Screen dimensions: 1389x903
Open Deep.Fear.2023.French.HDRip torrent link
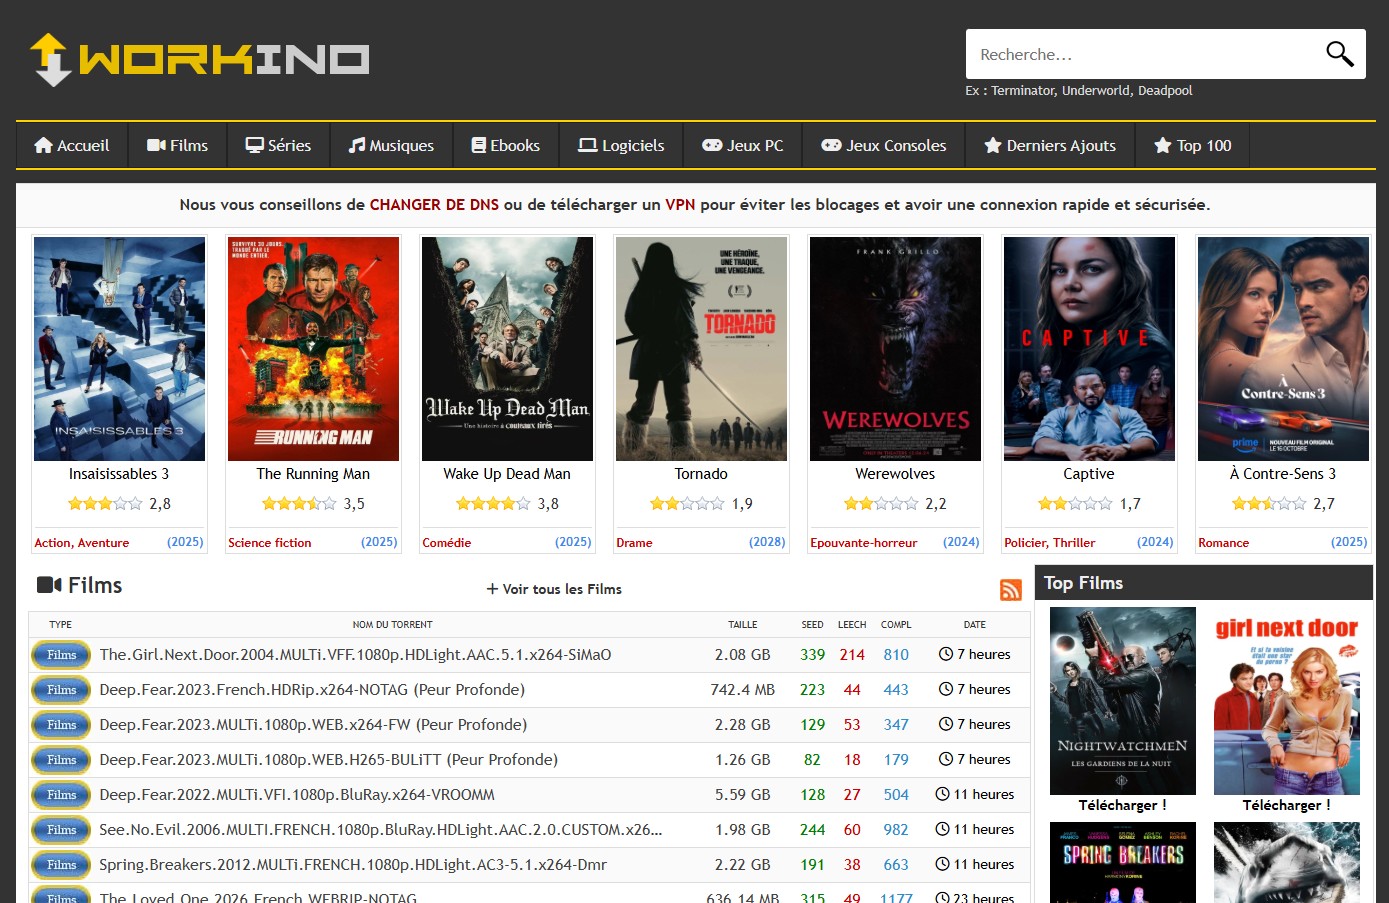312,690
